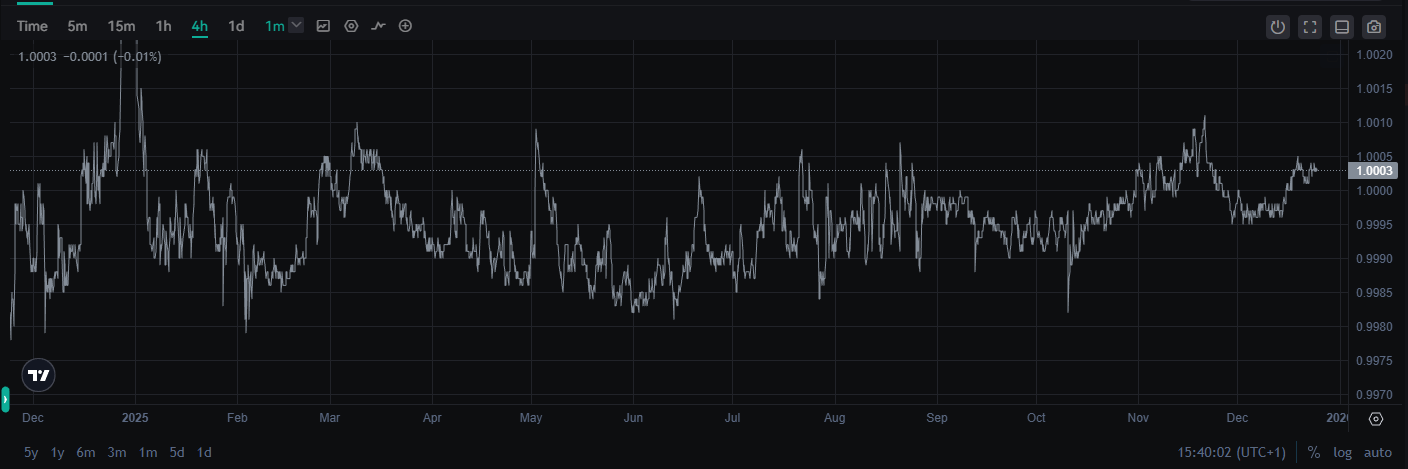Click the circled plus add icon

tap(405, 26)
